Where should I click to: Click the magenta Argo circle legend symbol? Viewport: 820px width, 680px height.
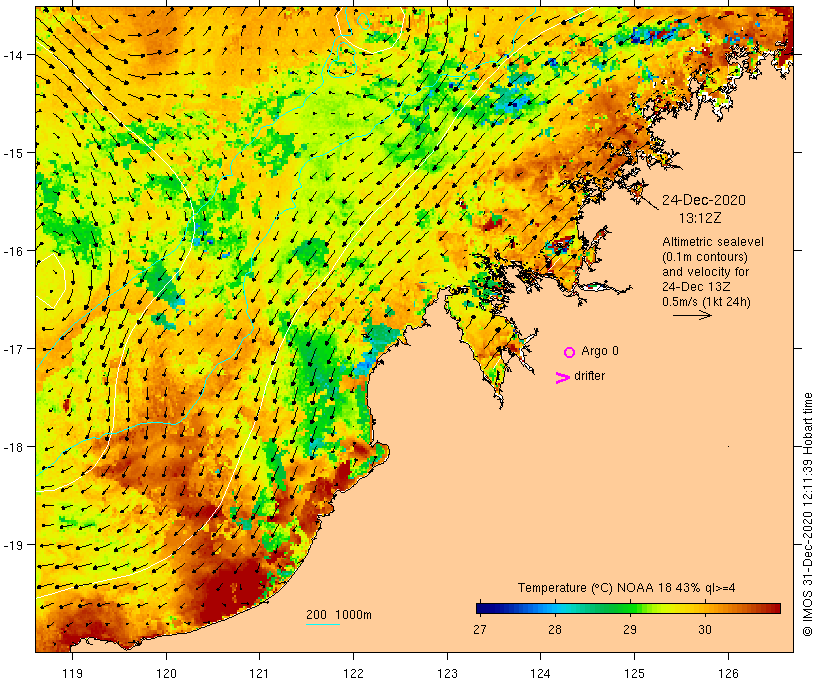point(570,353)
